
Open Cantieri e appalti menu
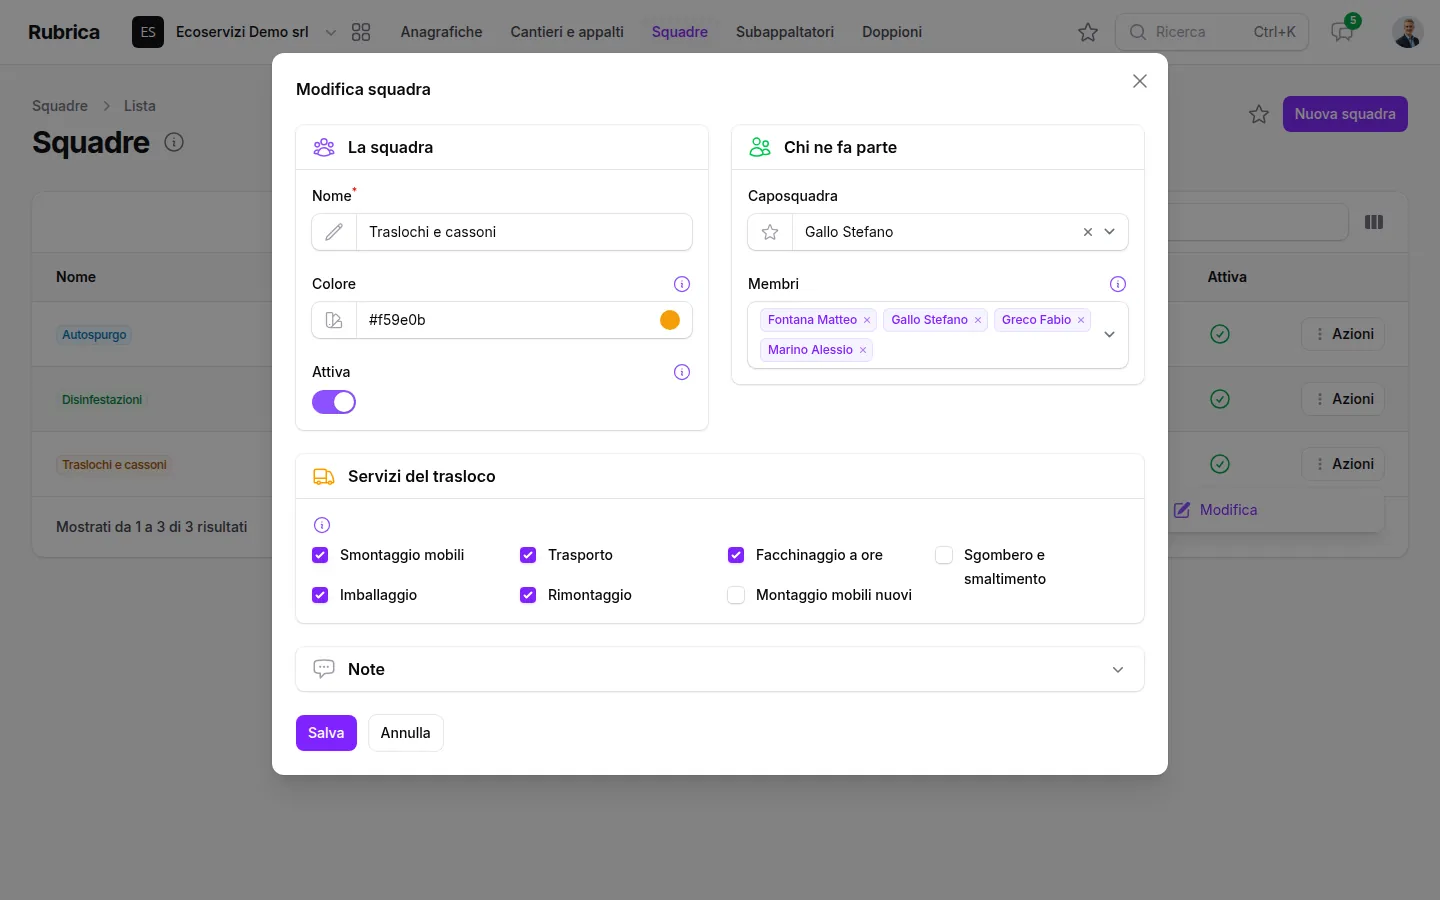(567, 32)
